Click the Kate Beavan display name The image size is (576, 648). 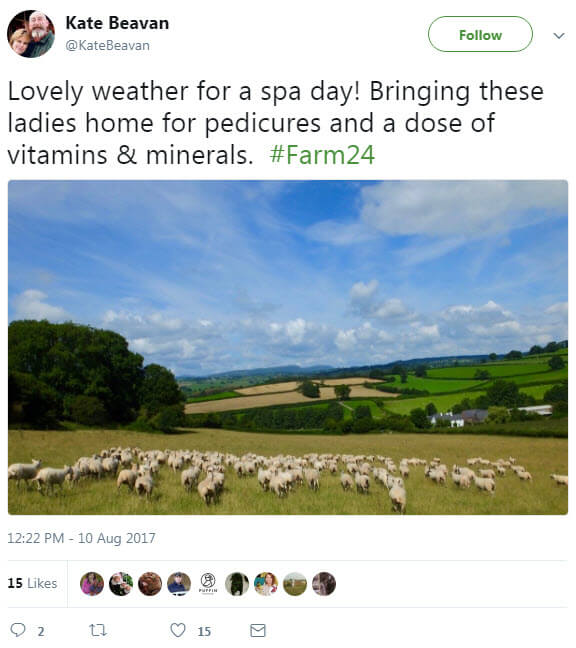pyautogui.click(x=117, y=23)
